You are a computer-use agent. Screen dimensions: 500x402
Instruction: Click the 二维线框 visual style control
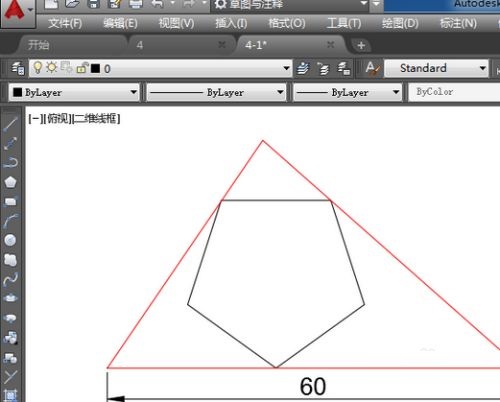point(96,119)
